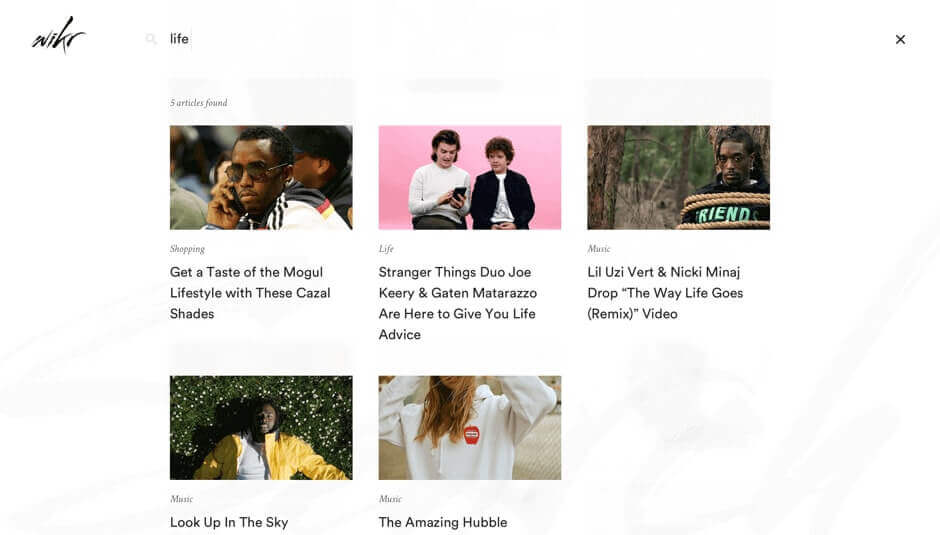Click the '5 articles found' result count
Image resolution: width=940 pixels, height=535 pixels.
click(x=198, y=103)
